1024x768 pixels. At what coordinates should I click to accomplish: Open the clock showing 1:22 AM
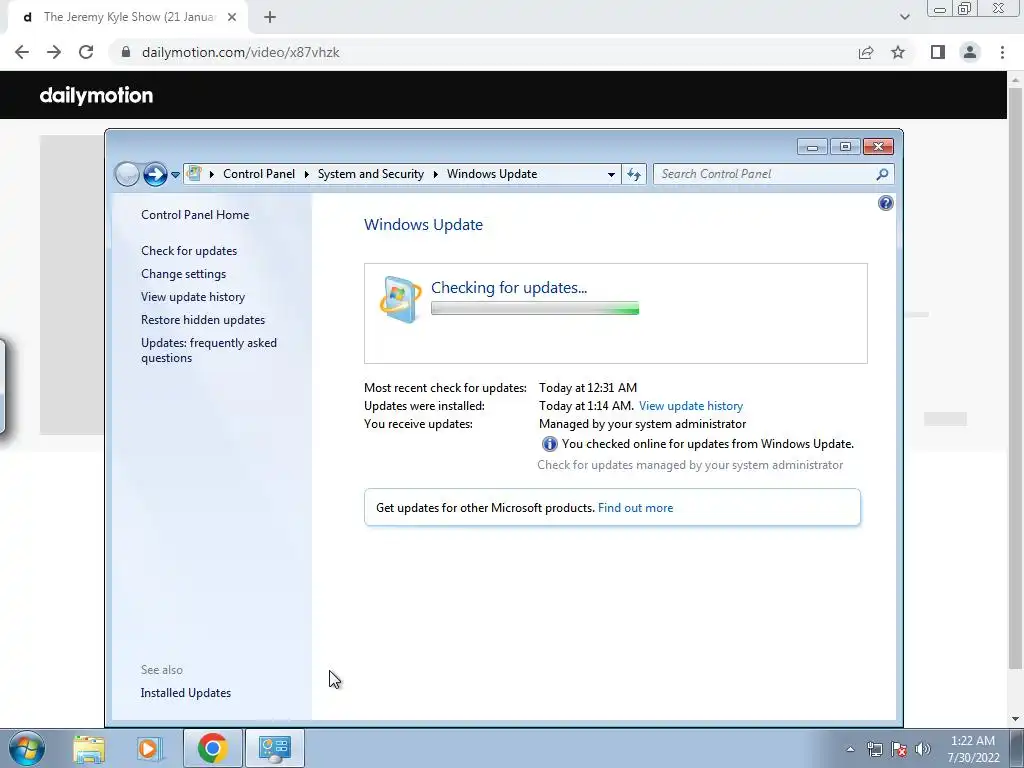point(973,749)
